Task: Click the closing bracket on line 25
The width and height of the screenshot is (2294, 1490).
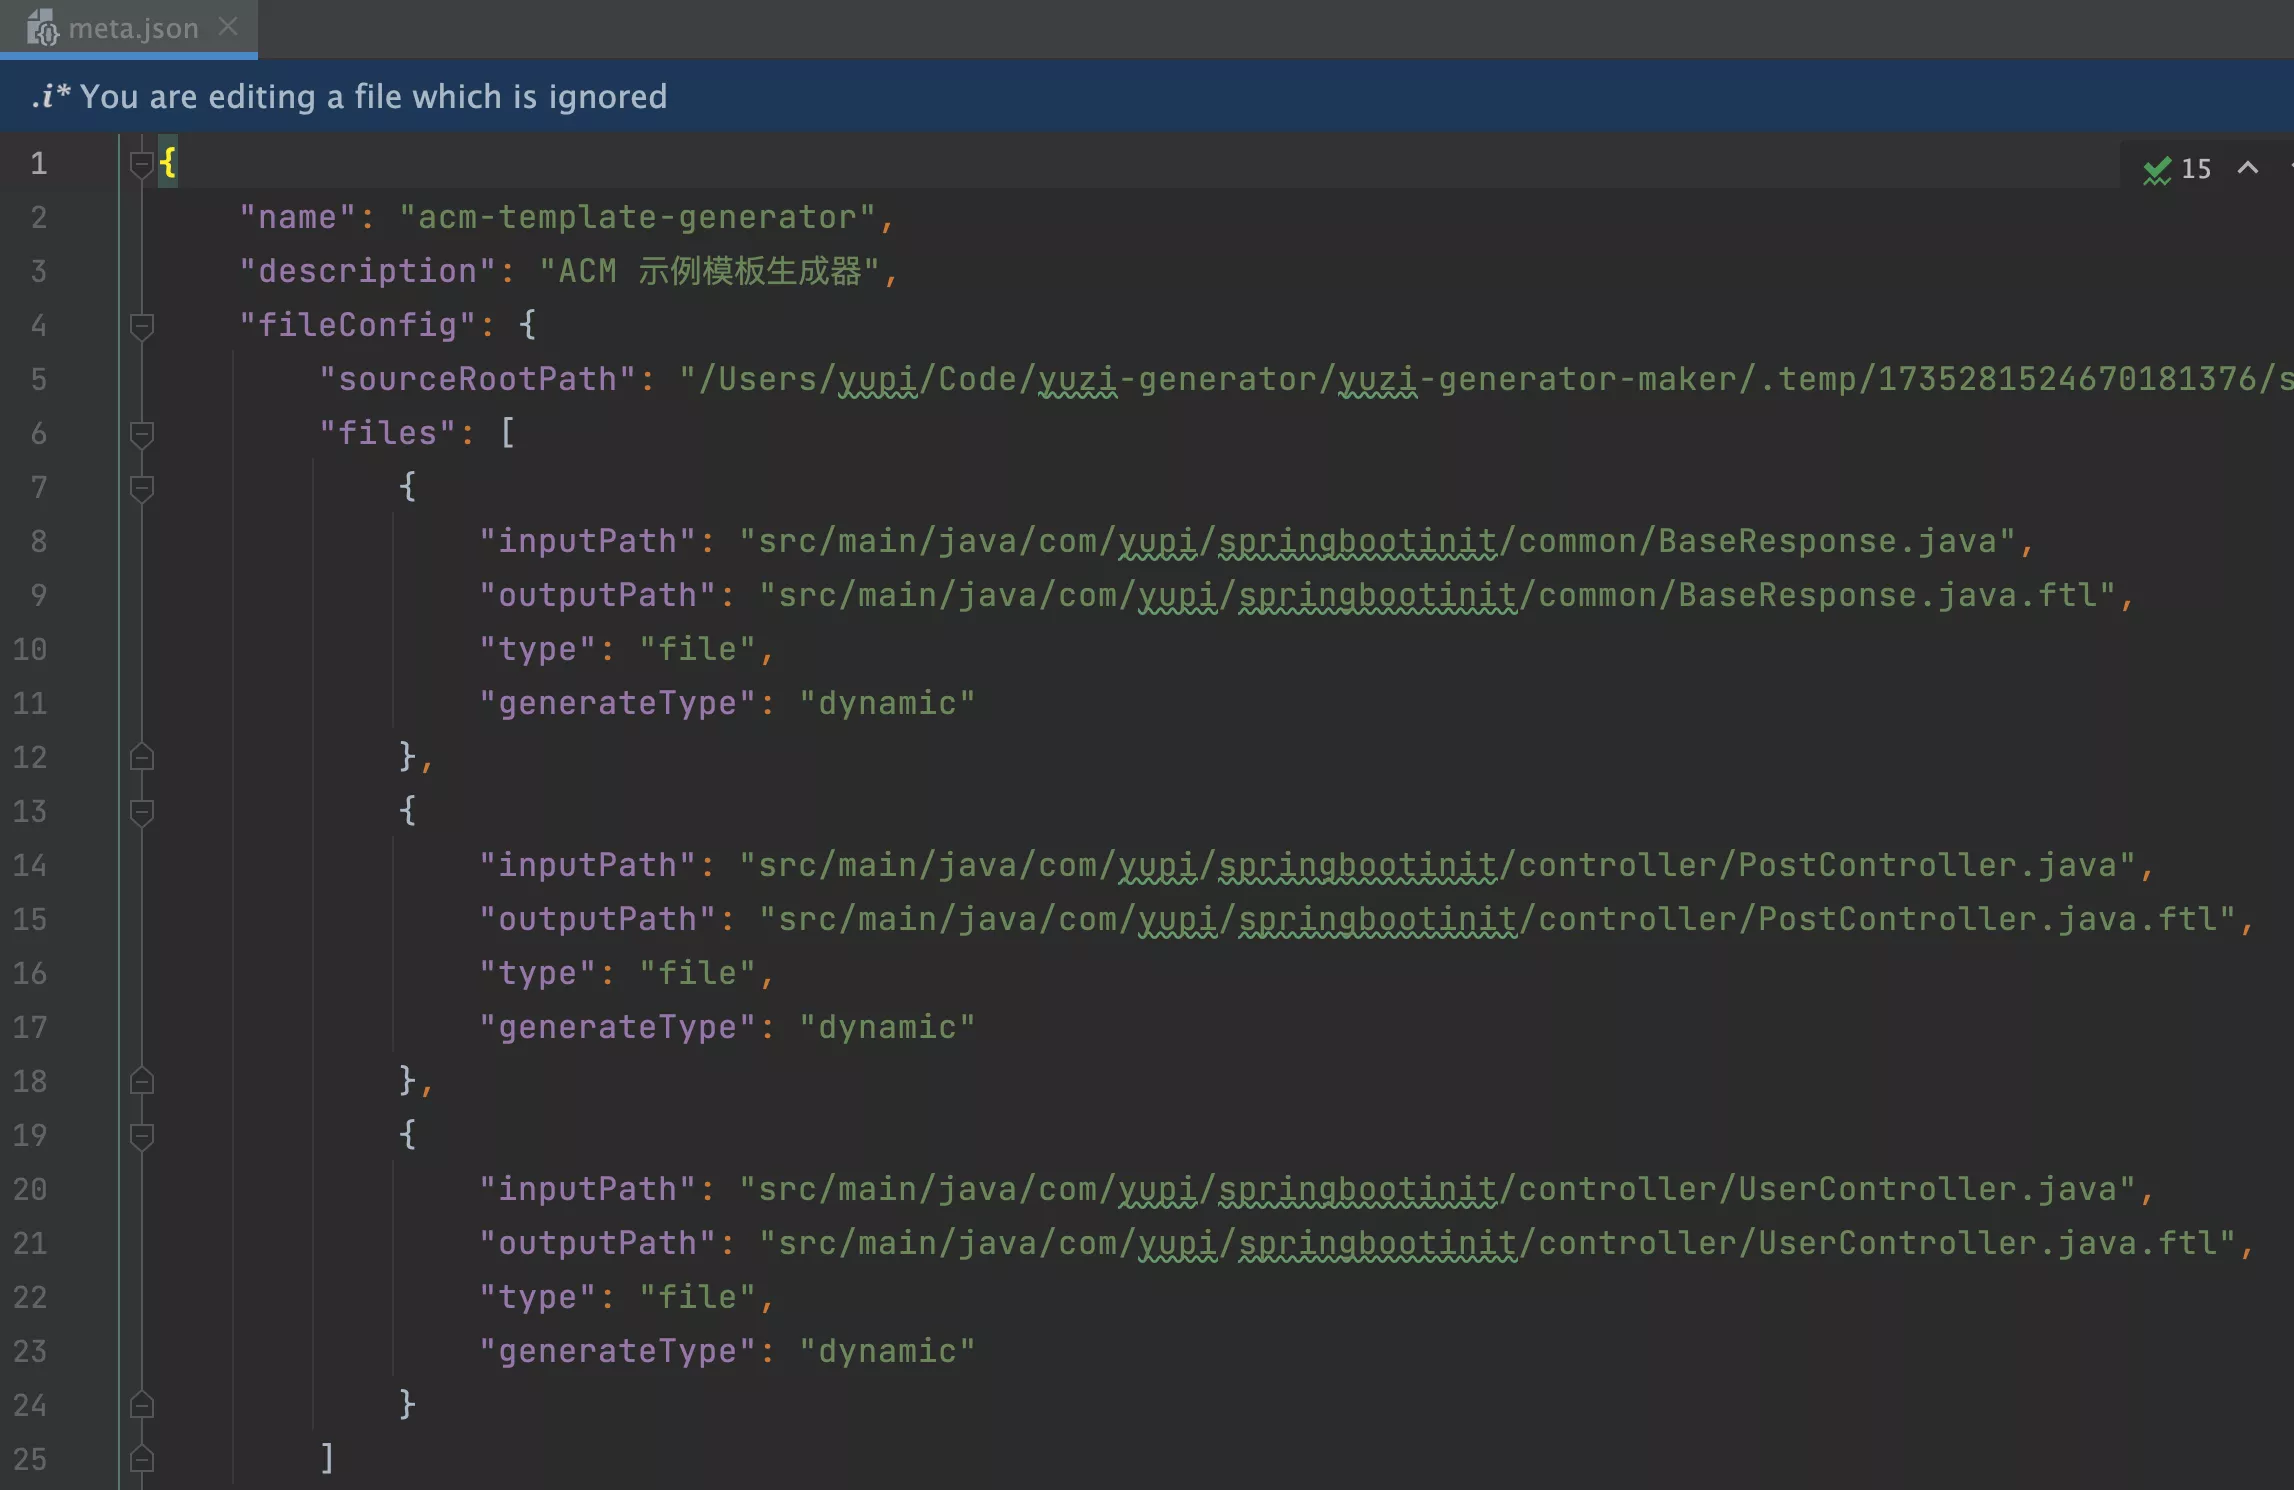Action: click(327, 1459)
